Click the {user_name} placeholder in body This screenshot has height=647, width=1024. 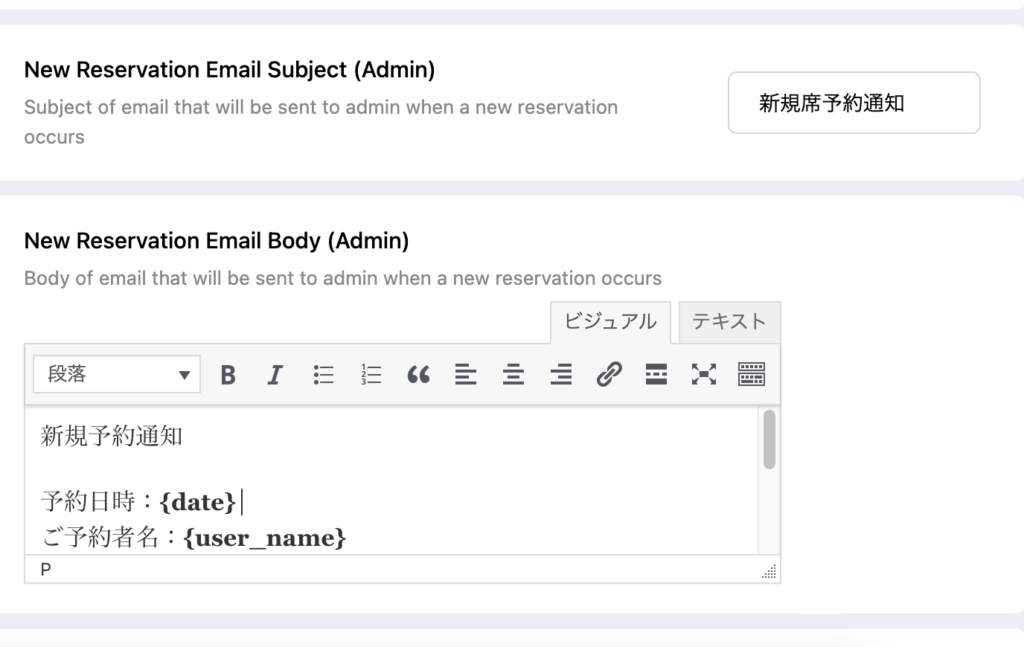point(265,539)
